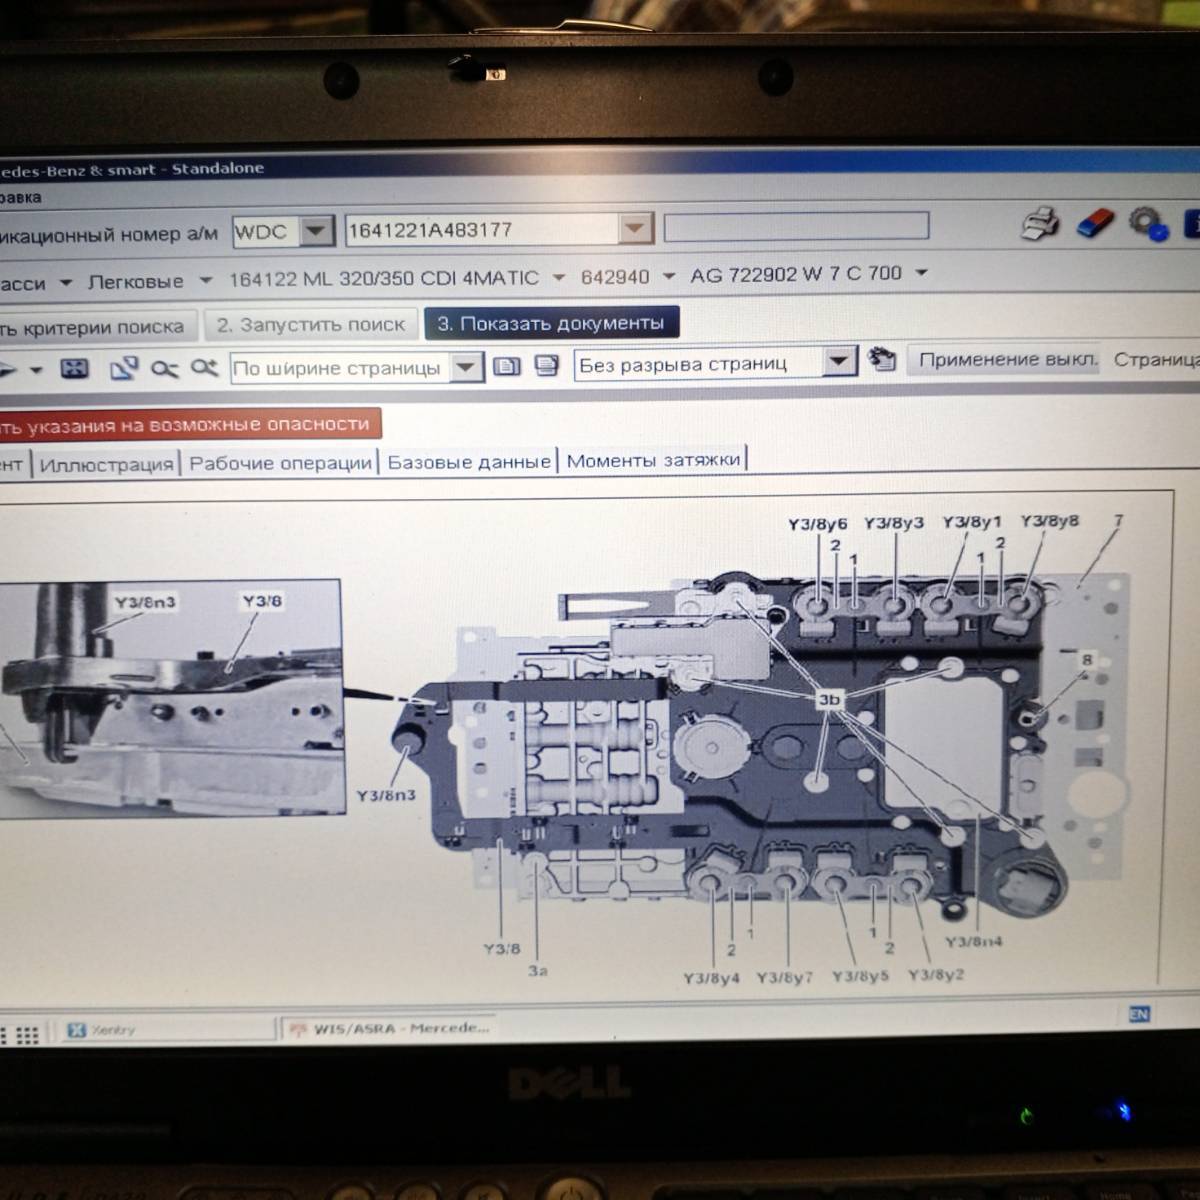This screenshot has height=1200, width=1200.
Task: Click the eraser icon to clear input
Action: tap(1094, 223)
